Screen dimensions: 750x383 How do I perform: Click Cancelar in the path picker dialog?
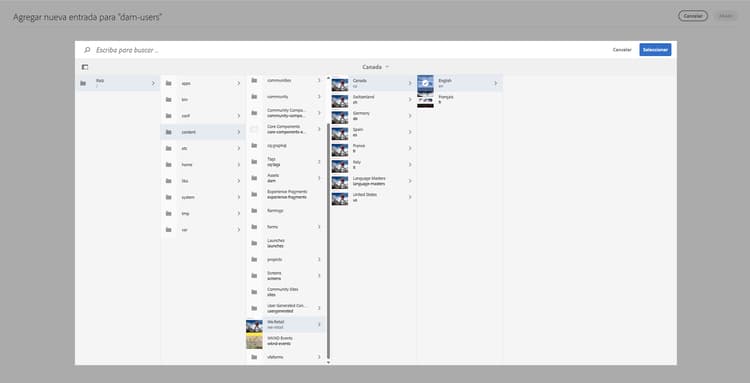(622, 50)
